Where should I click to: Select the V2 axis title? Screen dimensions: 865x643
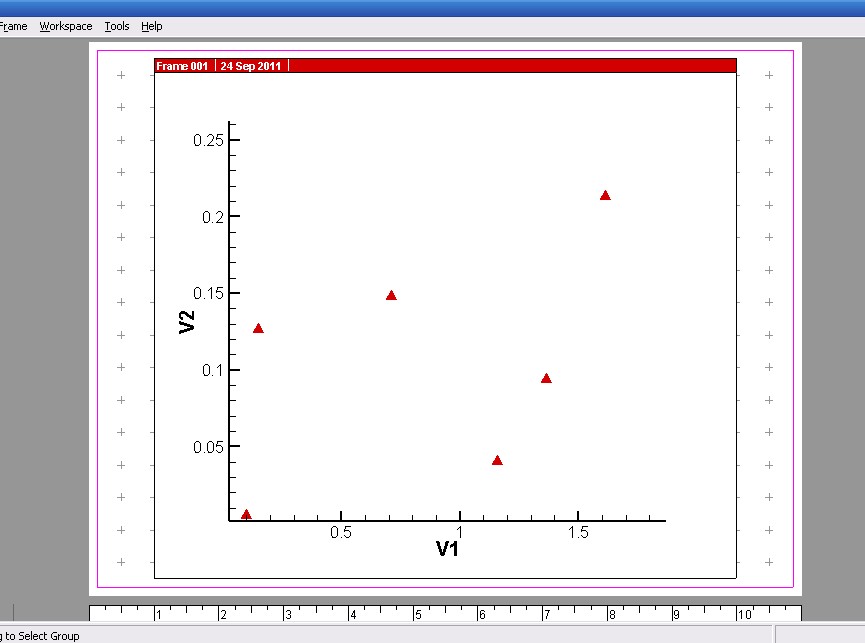[x=187, y=321]
